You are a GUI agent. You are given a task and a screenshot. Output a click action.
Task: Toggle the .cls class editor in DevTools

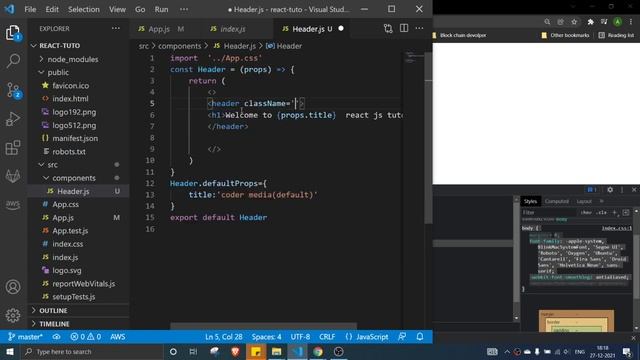(601, 212)
